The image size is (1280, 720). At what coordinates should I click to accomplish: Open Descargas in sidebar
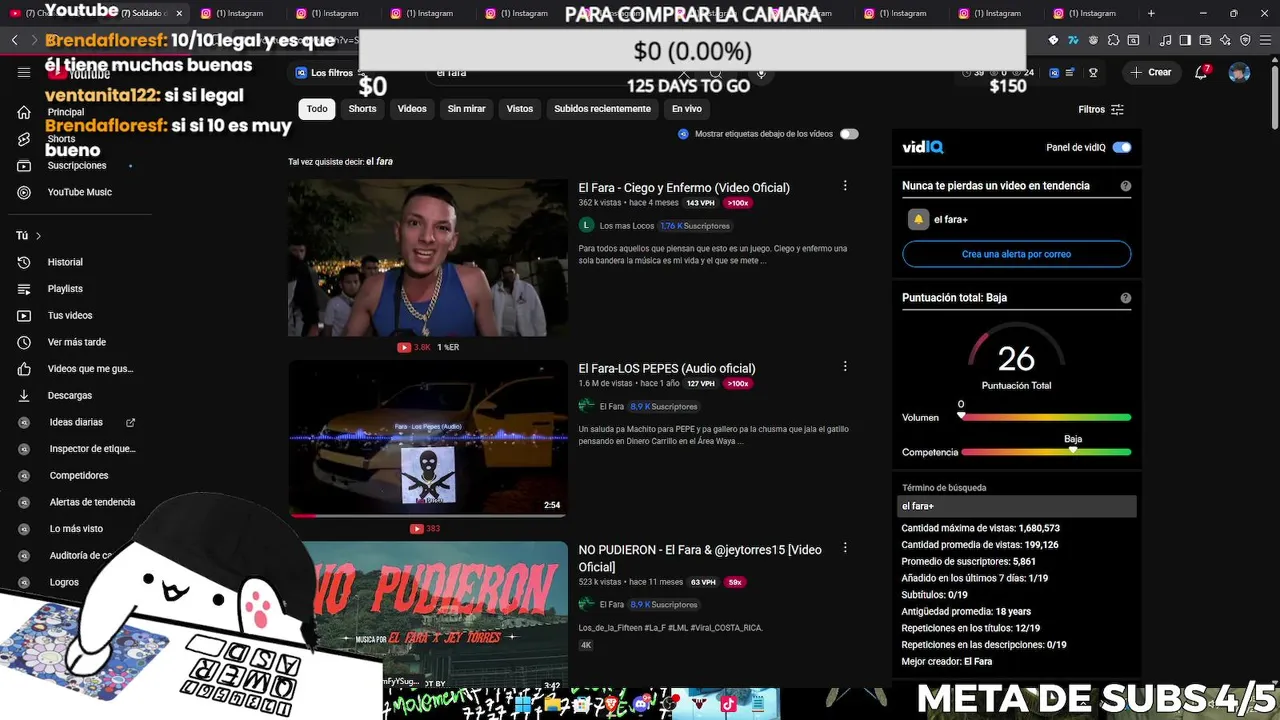[69, 395]
